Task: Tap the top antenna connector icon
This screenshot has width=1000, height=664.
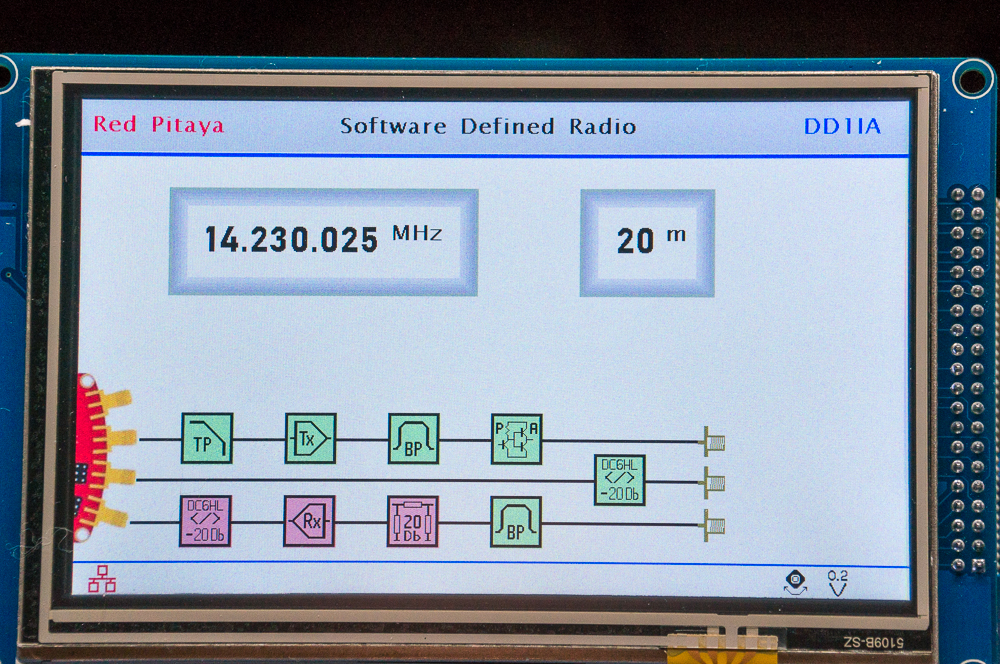Action: pyautogui.click(x=714, y=441)
